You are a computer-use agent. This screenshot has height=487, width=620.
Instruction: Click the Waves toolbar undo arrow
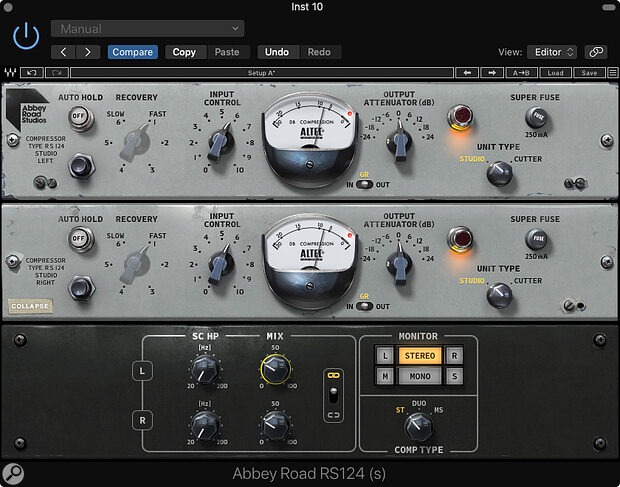click(32, 73)
